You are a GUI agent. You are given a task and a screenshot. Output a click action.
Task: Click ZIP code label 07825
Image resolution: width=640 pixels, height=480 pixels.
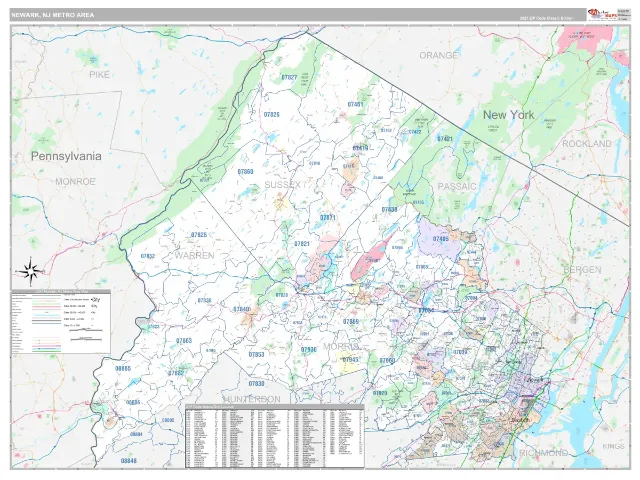pos(199,235)
